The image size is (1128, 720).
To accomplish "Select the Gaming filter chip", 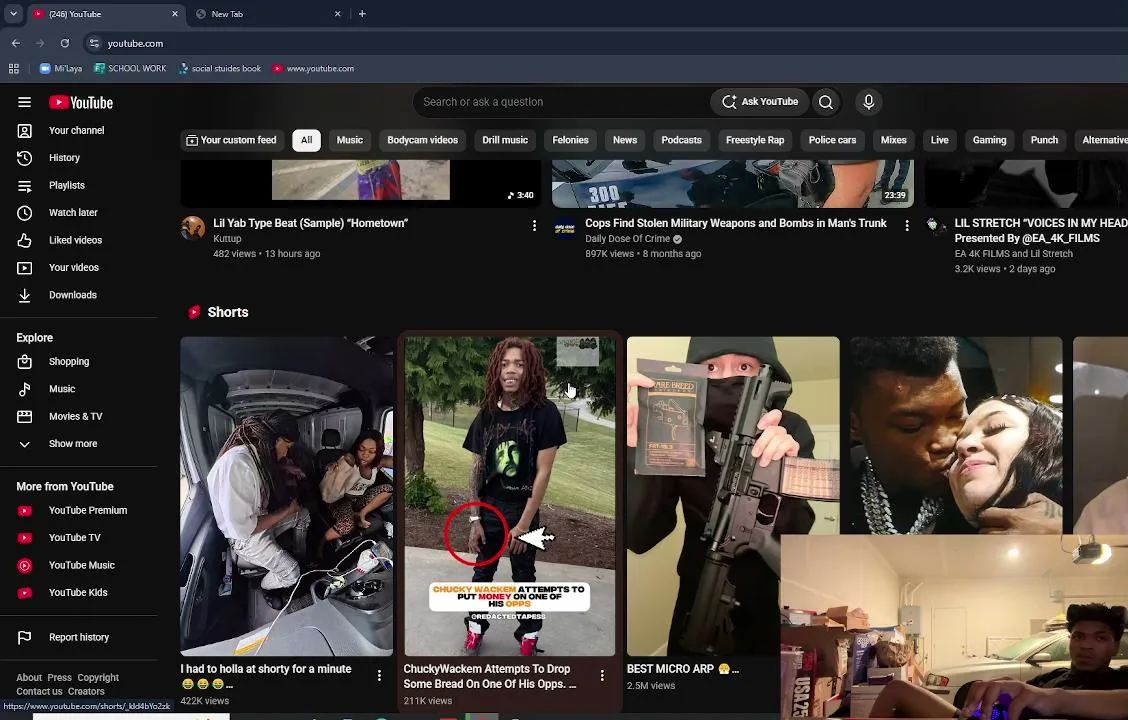I will (x=989, y=140).
